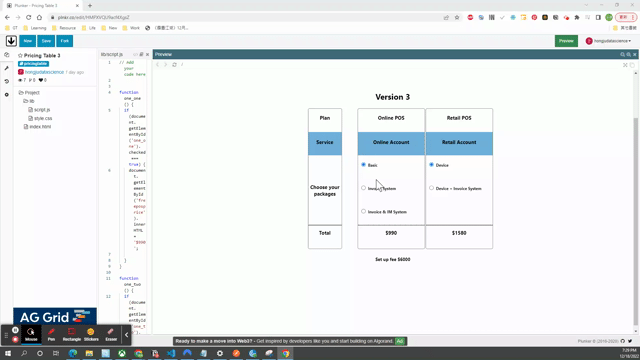Stop the screen recording

(15, 340)
